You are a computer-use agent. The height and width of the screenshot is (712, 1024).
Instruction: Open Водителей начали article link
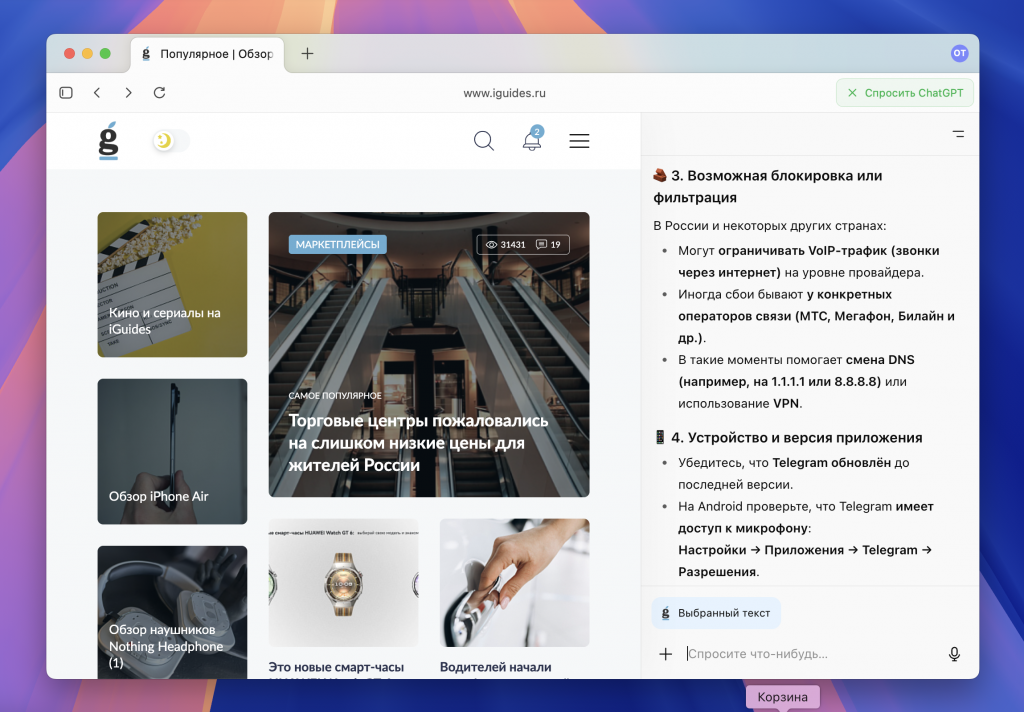(496, 667)
